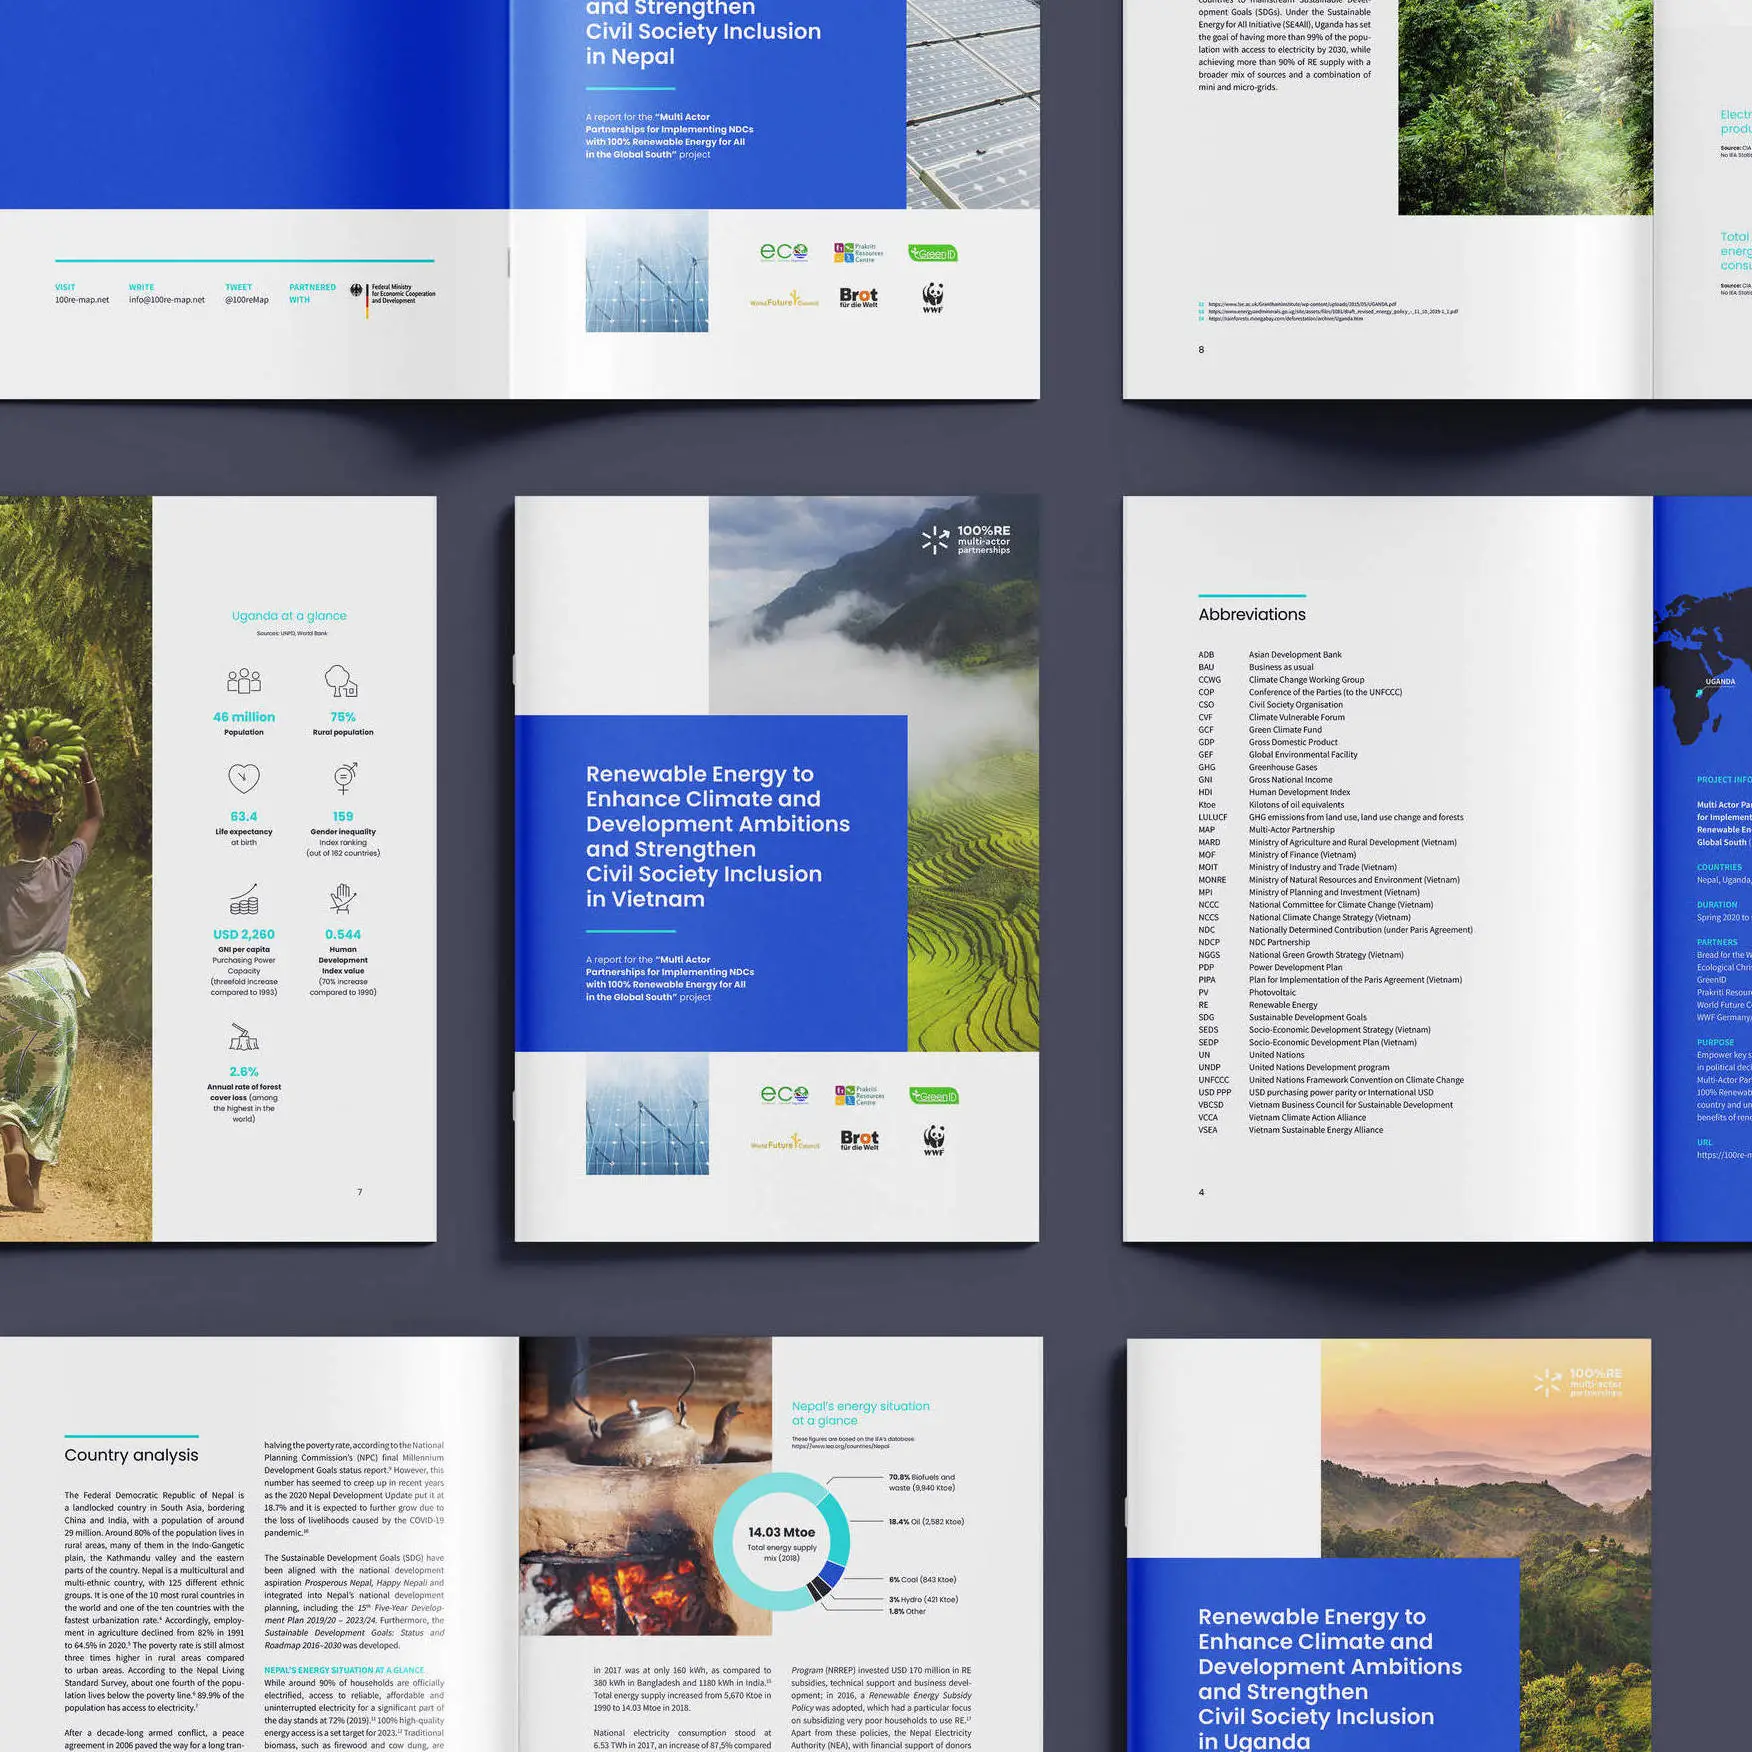Click the GNI per capita coins icon
This screenshot has height=1752, width=1752.
click(244, 899)
